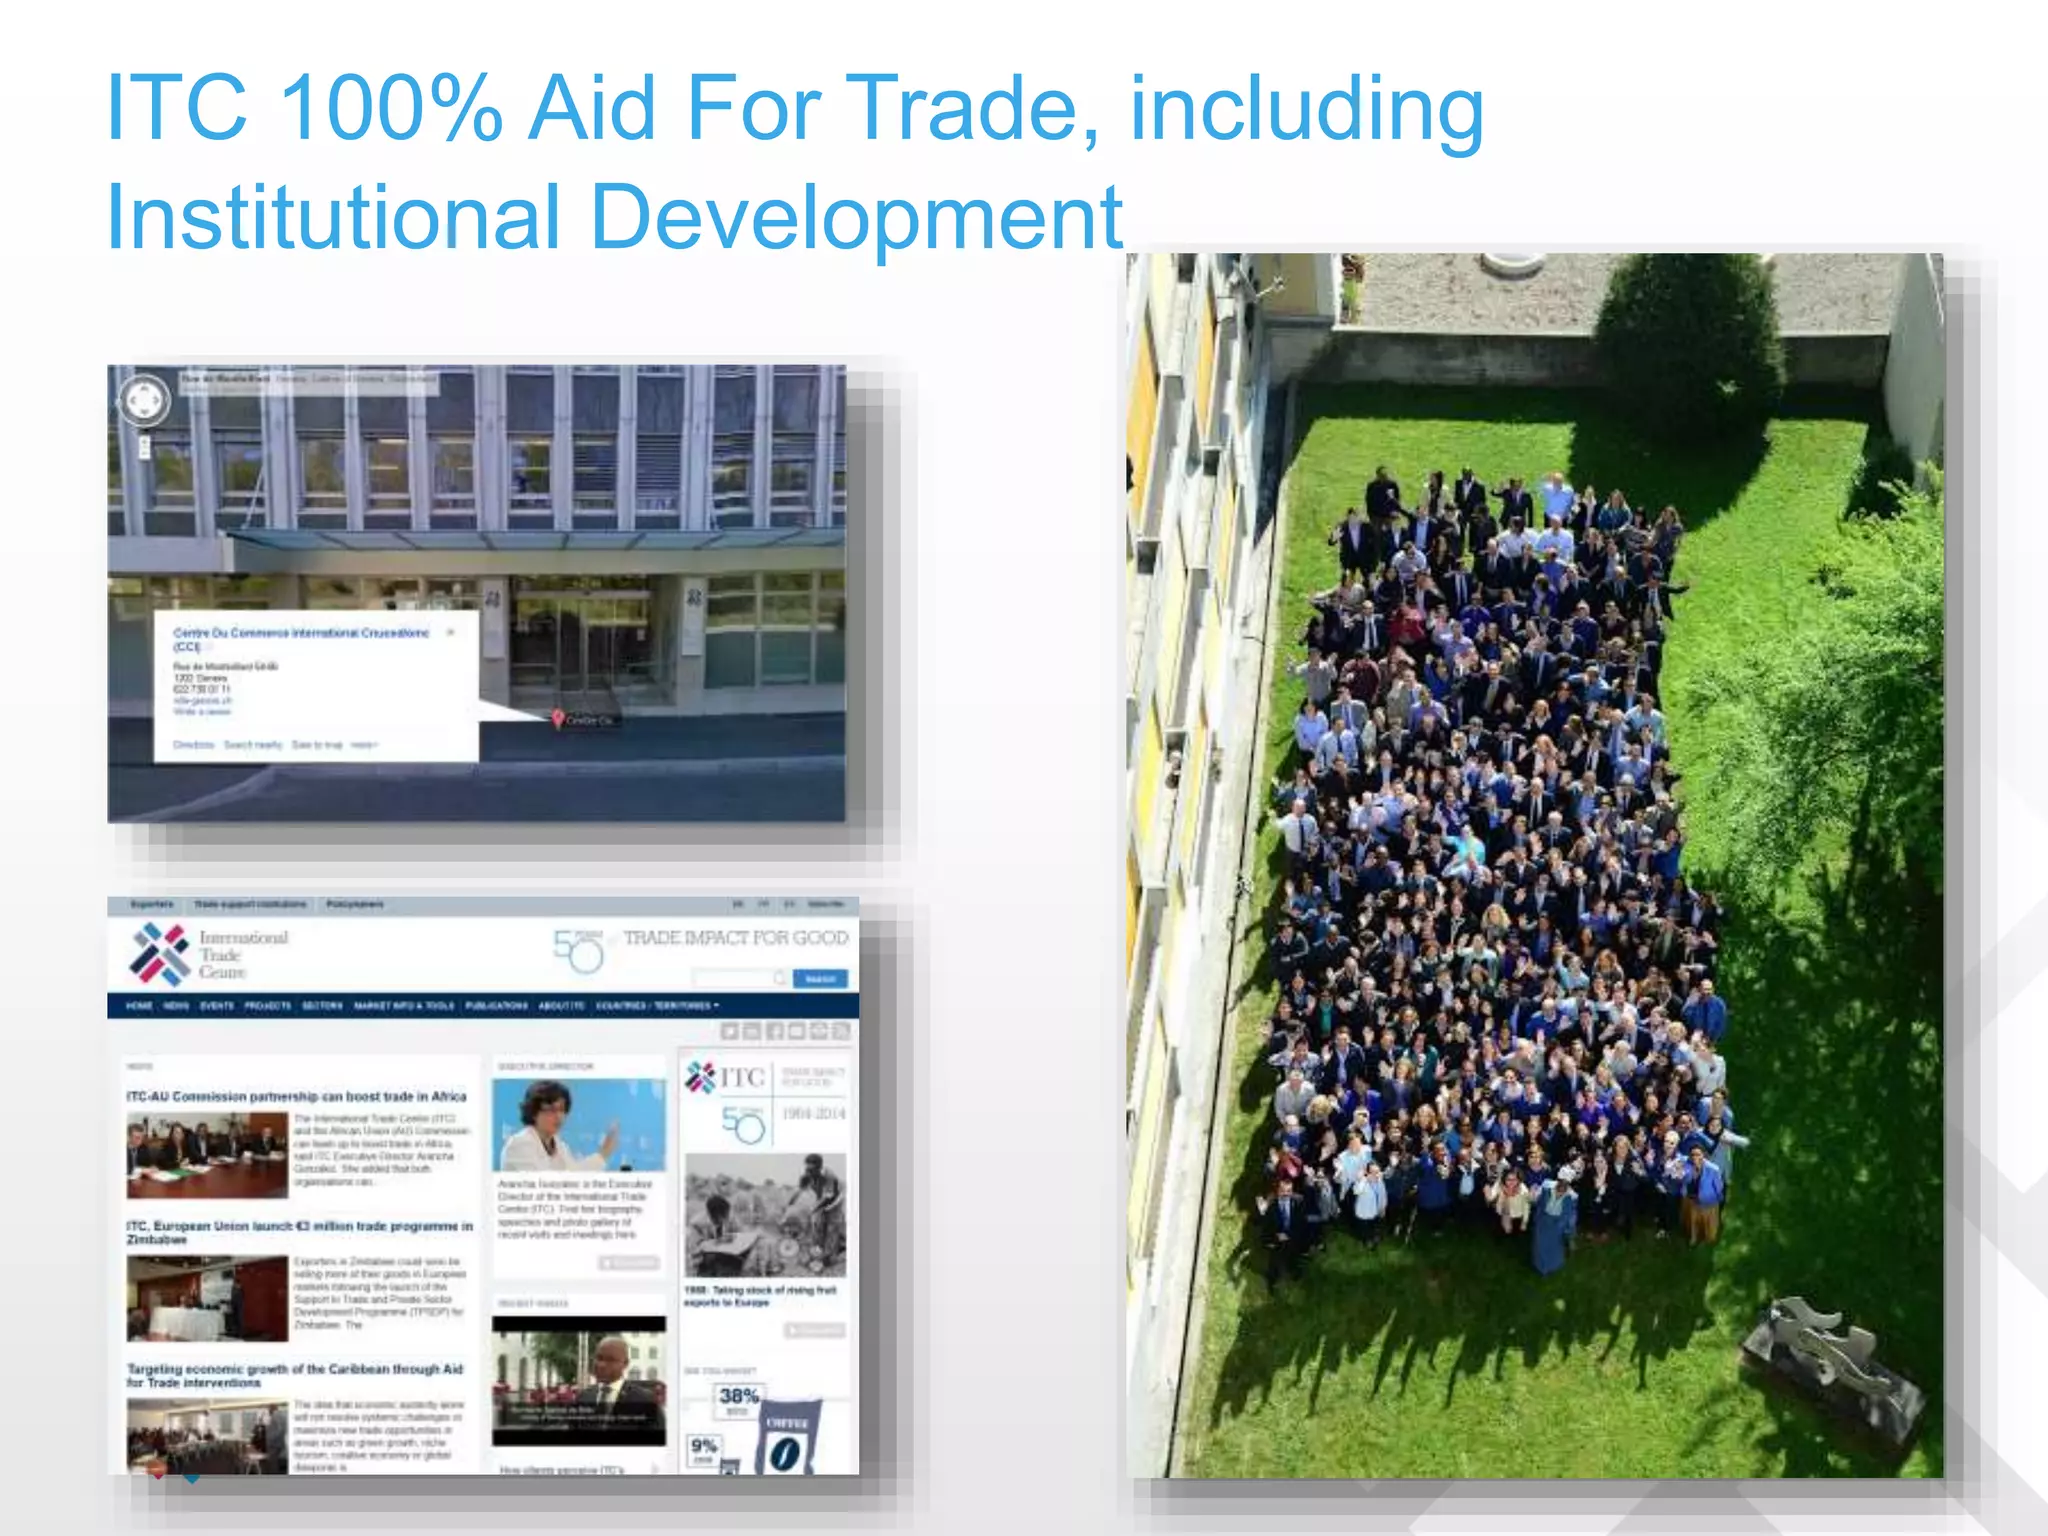Click the Street View navigation compass control
The height and width of the screenshot is (1536, 2048).
(145, 401)
